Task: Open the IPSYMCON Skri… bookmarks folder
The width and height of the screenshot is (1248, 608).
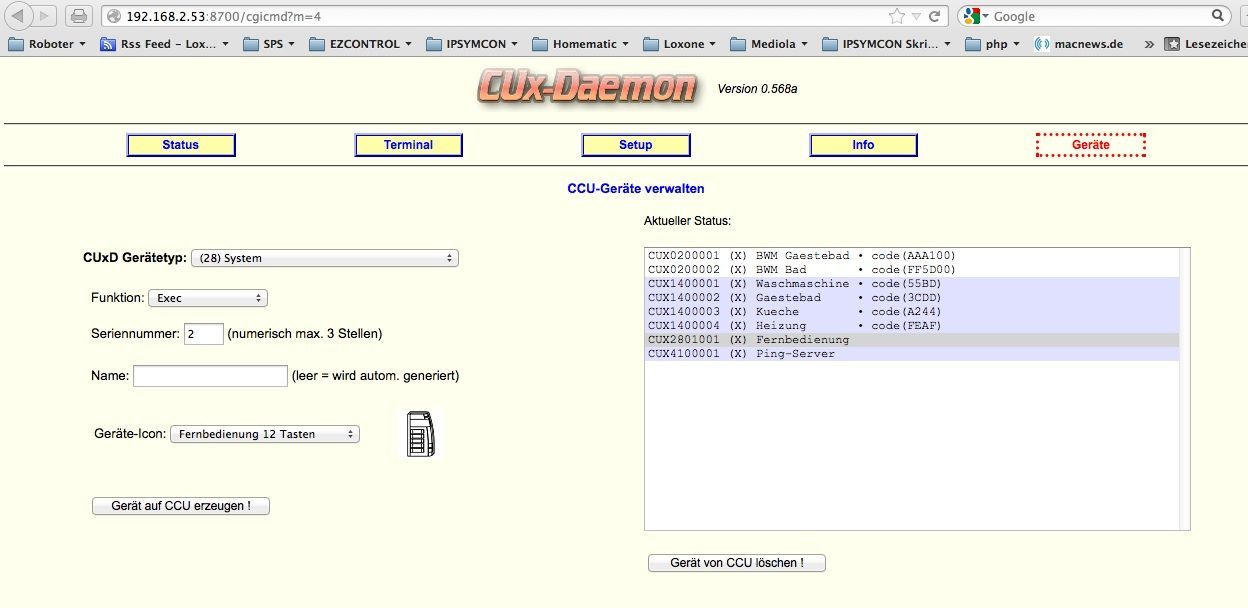Action: (888, 44)
